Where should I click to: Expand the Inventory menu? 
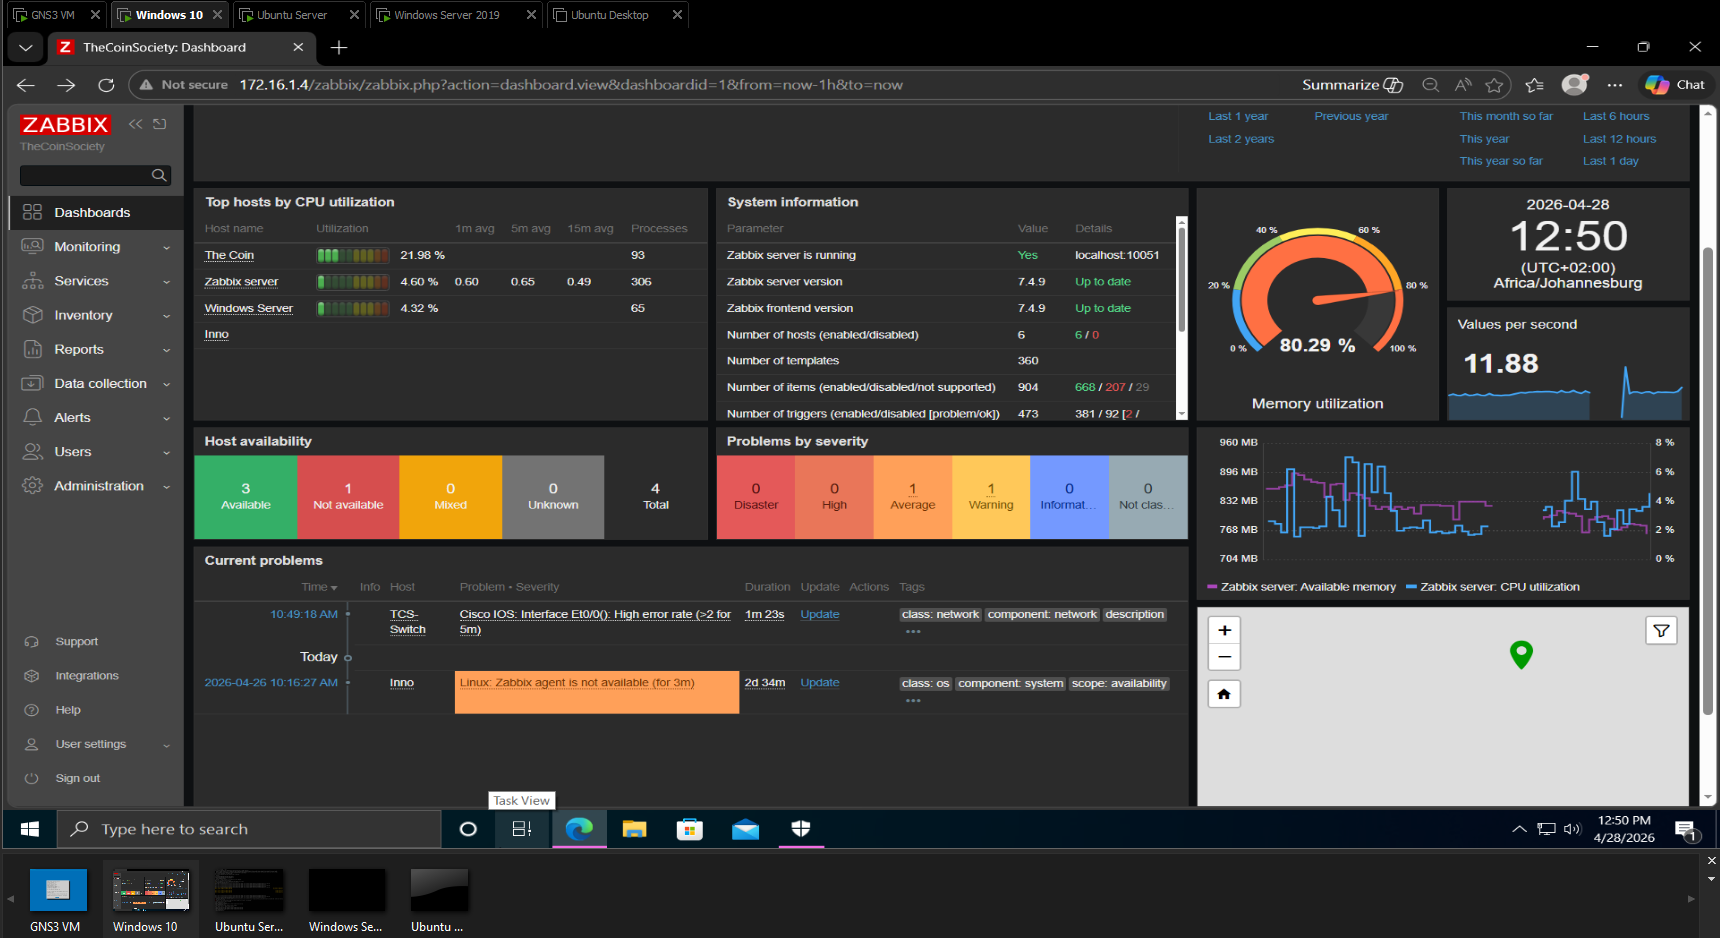click(96, 315)
